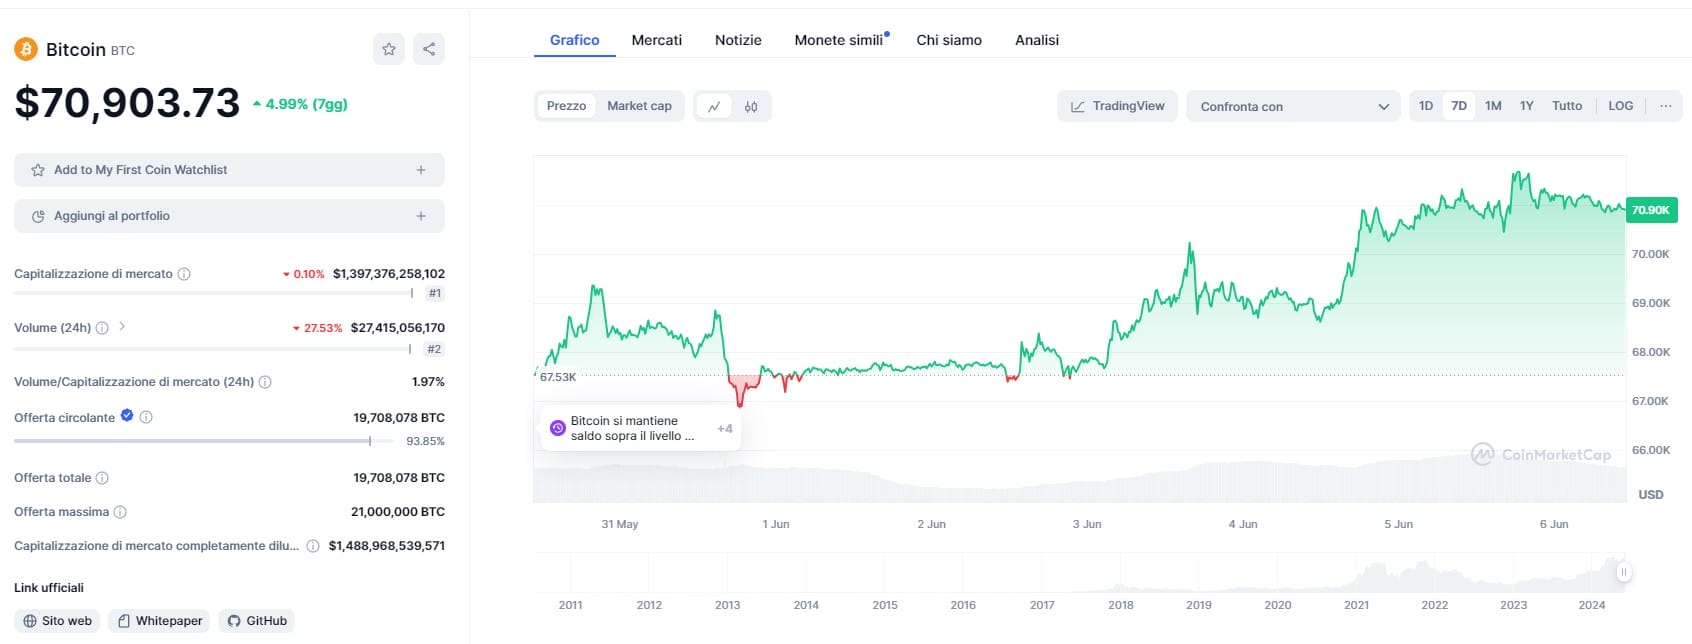The image size is (1692, 644).
Task: Switch to the candlestick chart icon
Action: click(x=751, y=106)
